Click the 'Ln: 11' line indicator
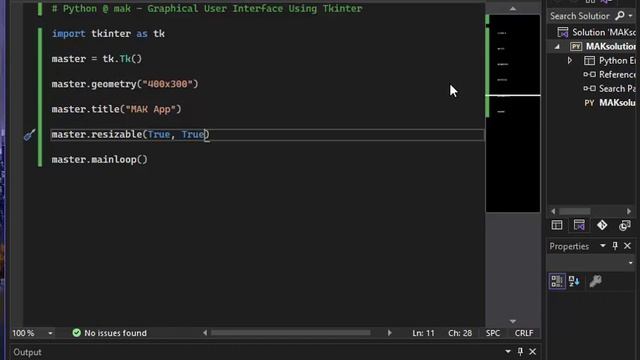The height and width of the screenshot is (360, 640). pyautogui.click(x=423, y=333)
